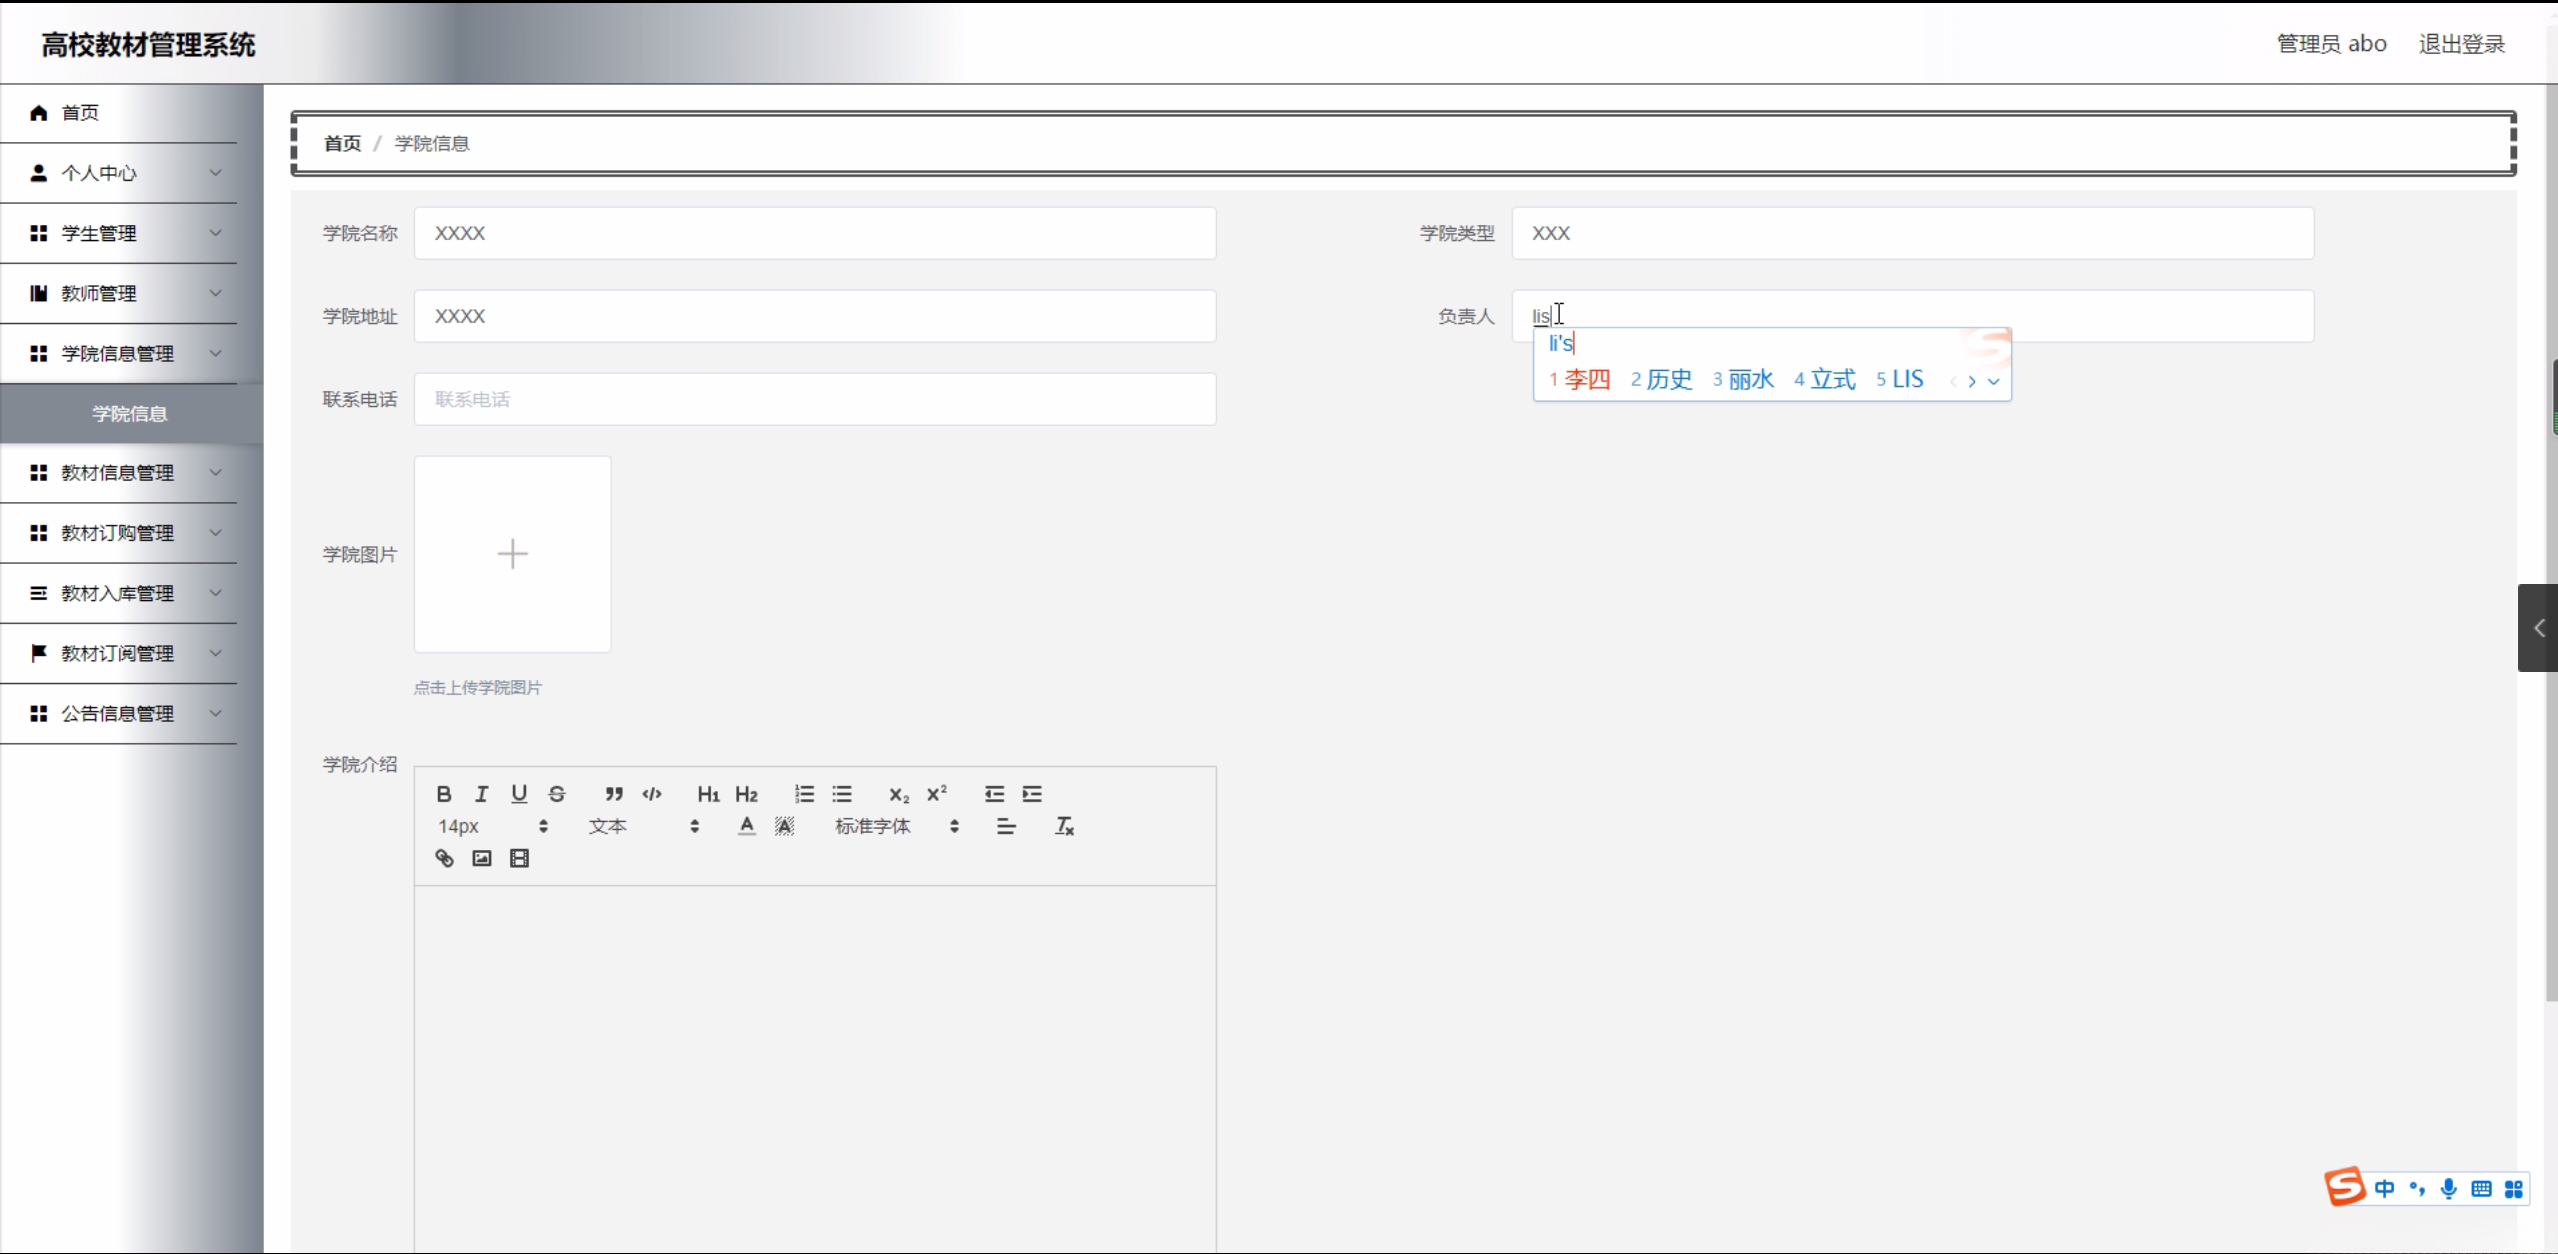Apply italic formatting in the editor toolbar
Image resolution: width=2558 pixels, height=1254 pixels.
482,794
